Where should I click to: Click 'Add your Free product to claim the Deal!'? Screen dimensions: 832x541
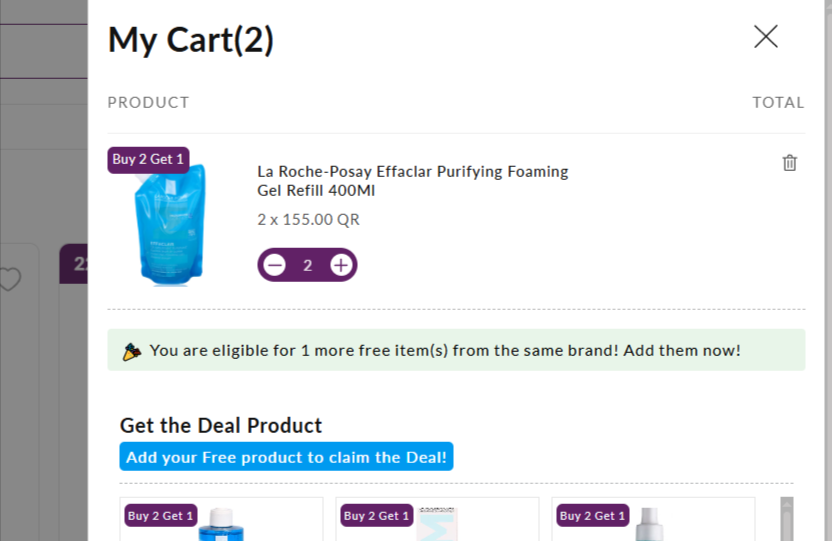tap(286, 457)
